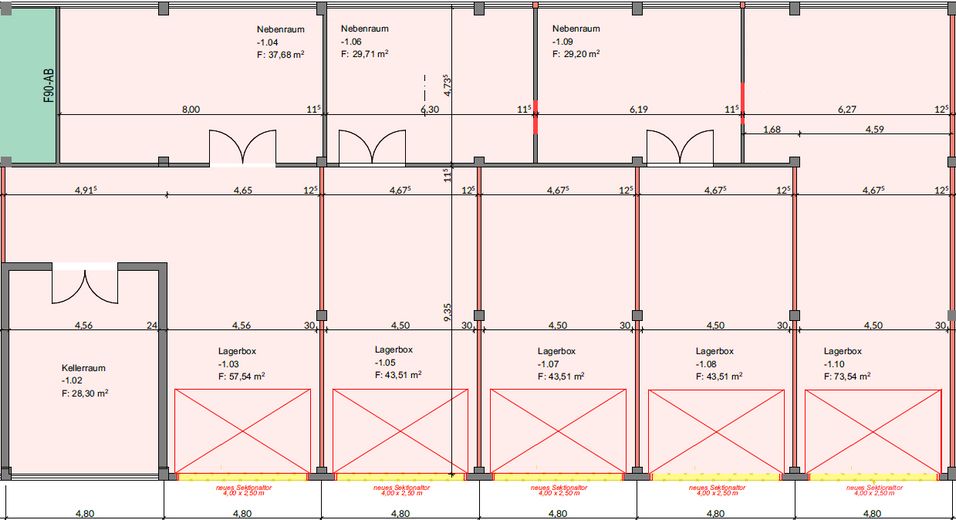Screen dimensions: 956x520
Task: Click the 4,56 dimension inside the Kellerraum
Action: click(84, 325)
